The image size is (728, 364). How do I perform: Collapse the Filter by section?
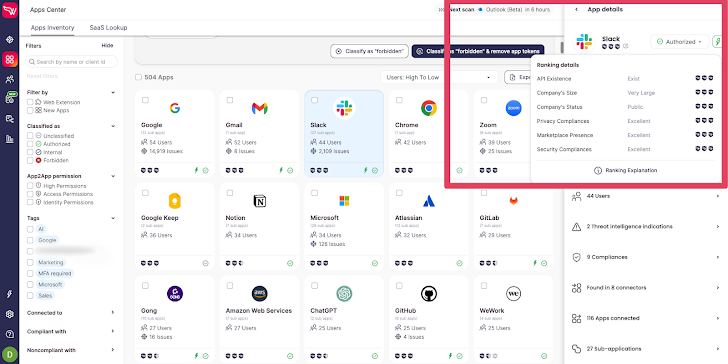pyautogui.click(x=113, y=92)
